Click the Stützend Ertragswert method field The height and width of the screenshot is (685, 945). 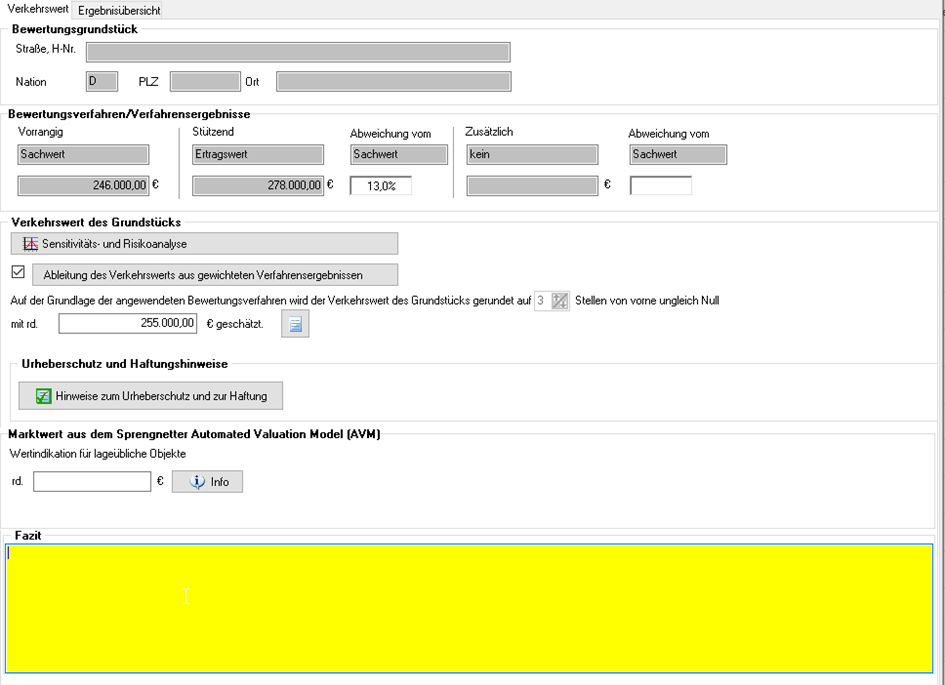coord(257,155)
